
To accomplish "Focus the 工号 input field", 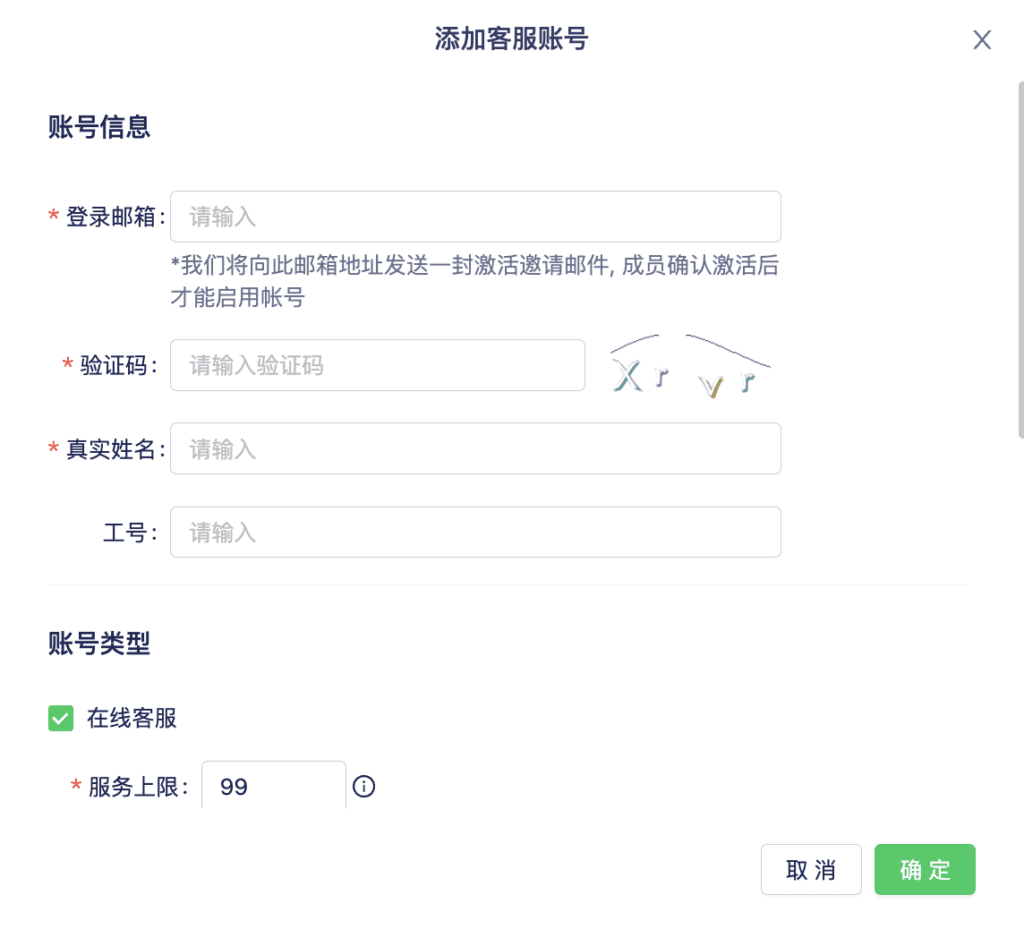I will point(475,532).
